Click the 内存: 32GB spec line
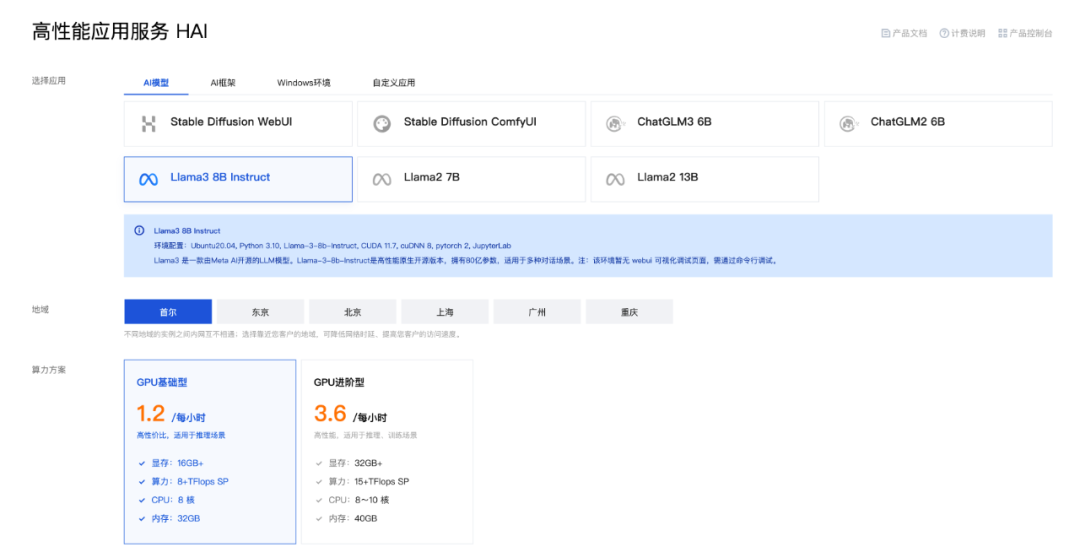 169,519
